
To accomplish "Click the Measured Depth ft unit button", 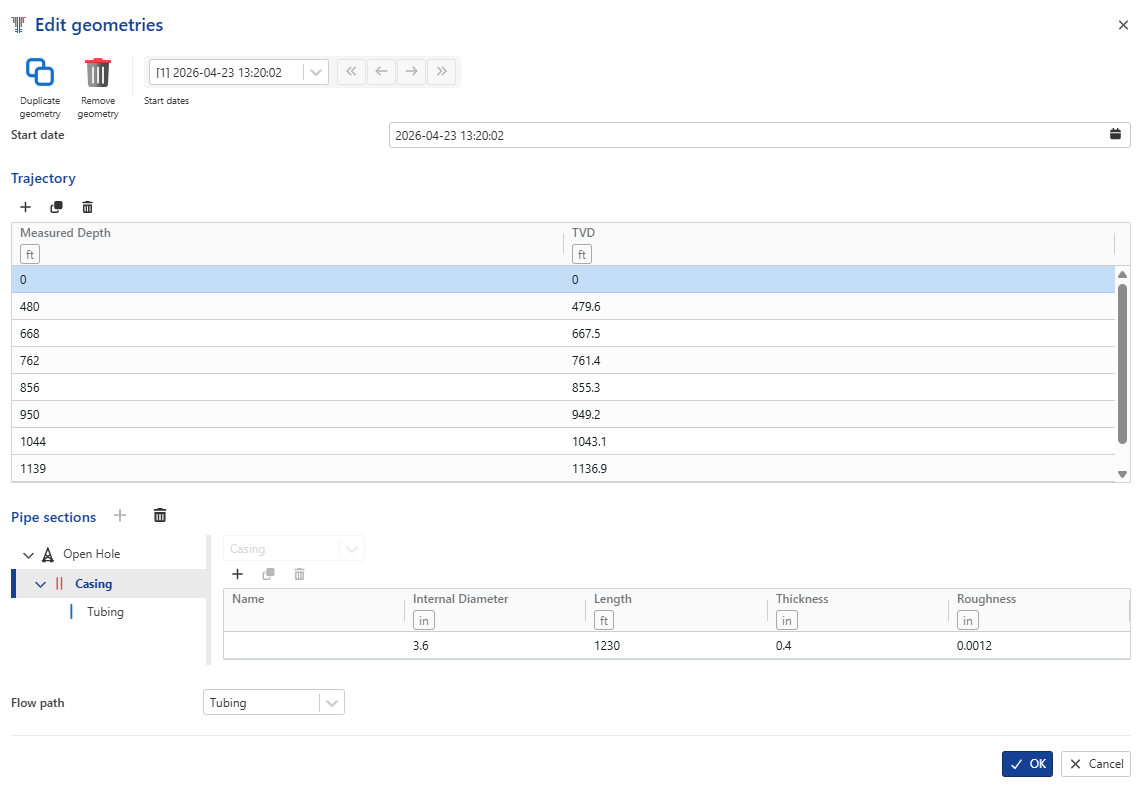I will coord(30,254).
